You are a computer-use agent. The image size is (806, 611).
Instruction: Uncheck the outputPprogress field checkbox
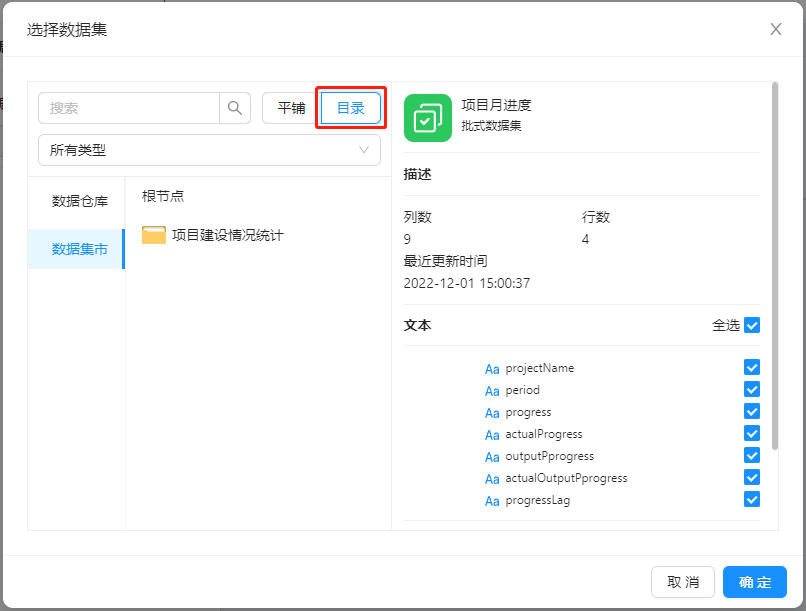point(752,456)
